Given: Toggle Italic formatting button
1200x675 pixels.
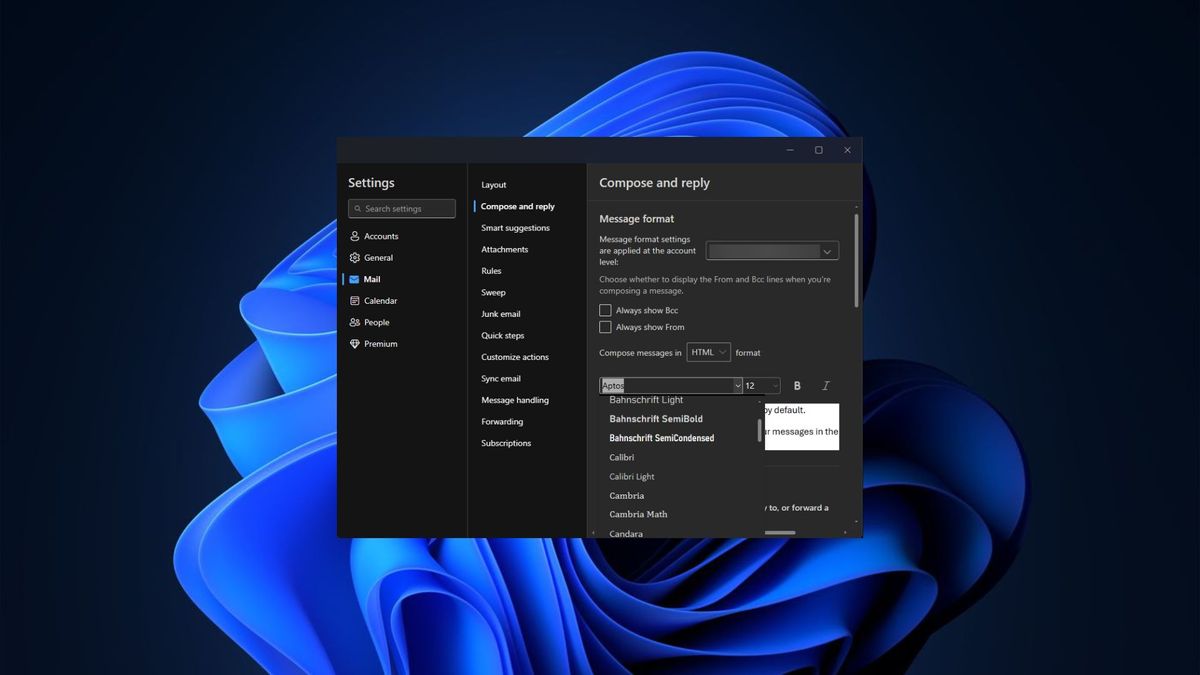Looking at the screenshot, I should pos(826,386).
